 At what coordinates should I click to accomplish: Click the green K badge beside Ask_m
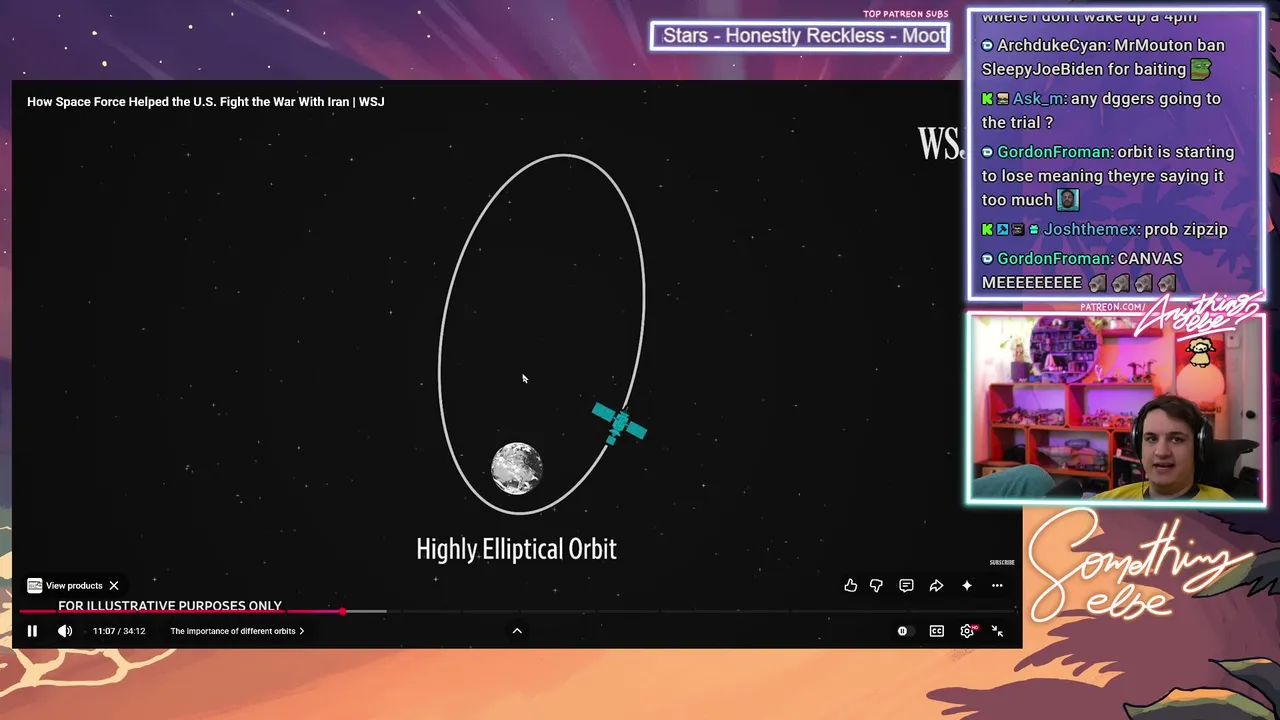click(987, 99)
